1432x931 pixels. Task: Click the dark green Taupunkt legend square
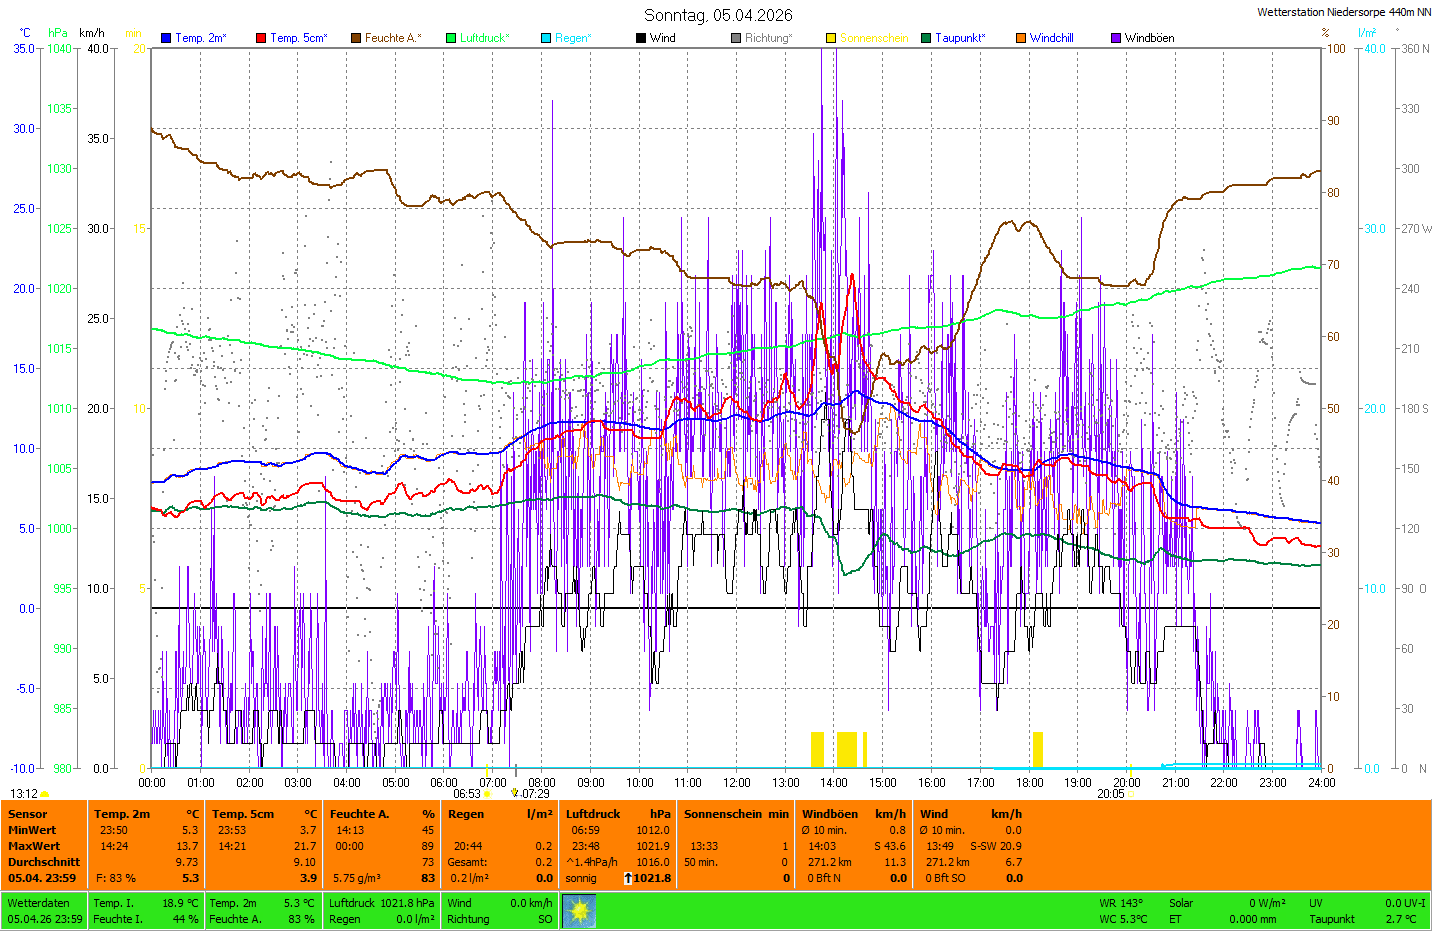926,38
